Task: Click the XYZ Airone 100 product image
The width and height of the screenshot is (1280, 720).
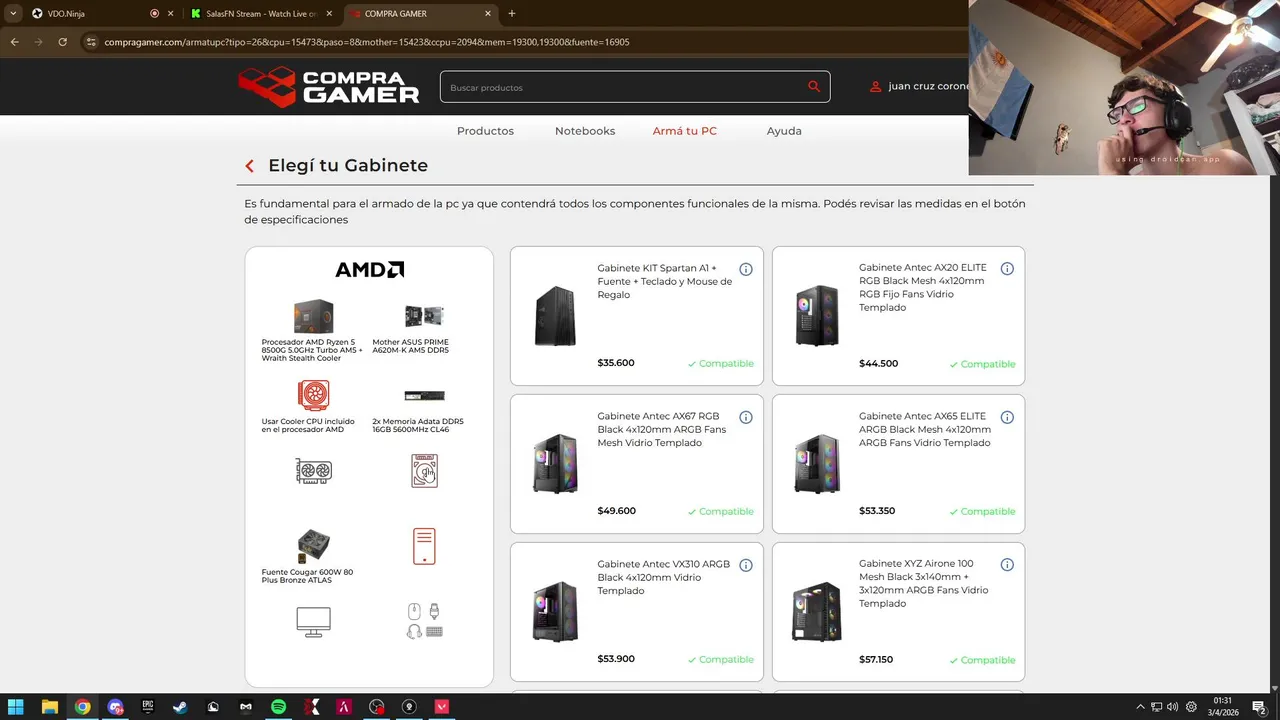Action: tap(817, 612)
